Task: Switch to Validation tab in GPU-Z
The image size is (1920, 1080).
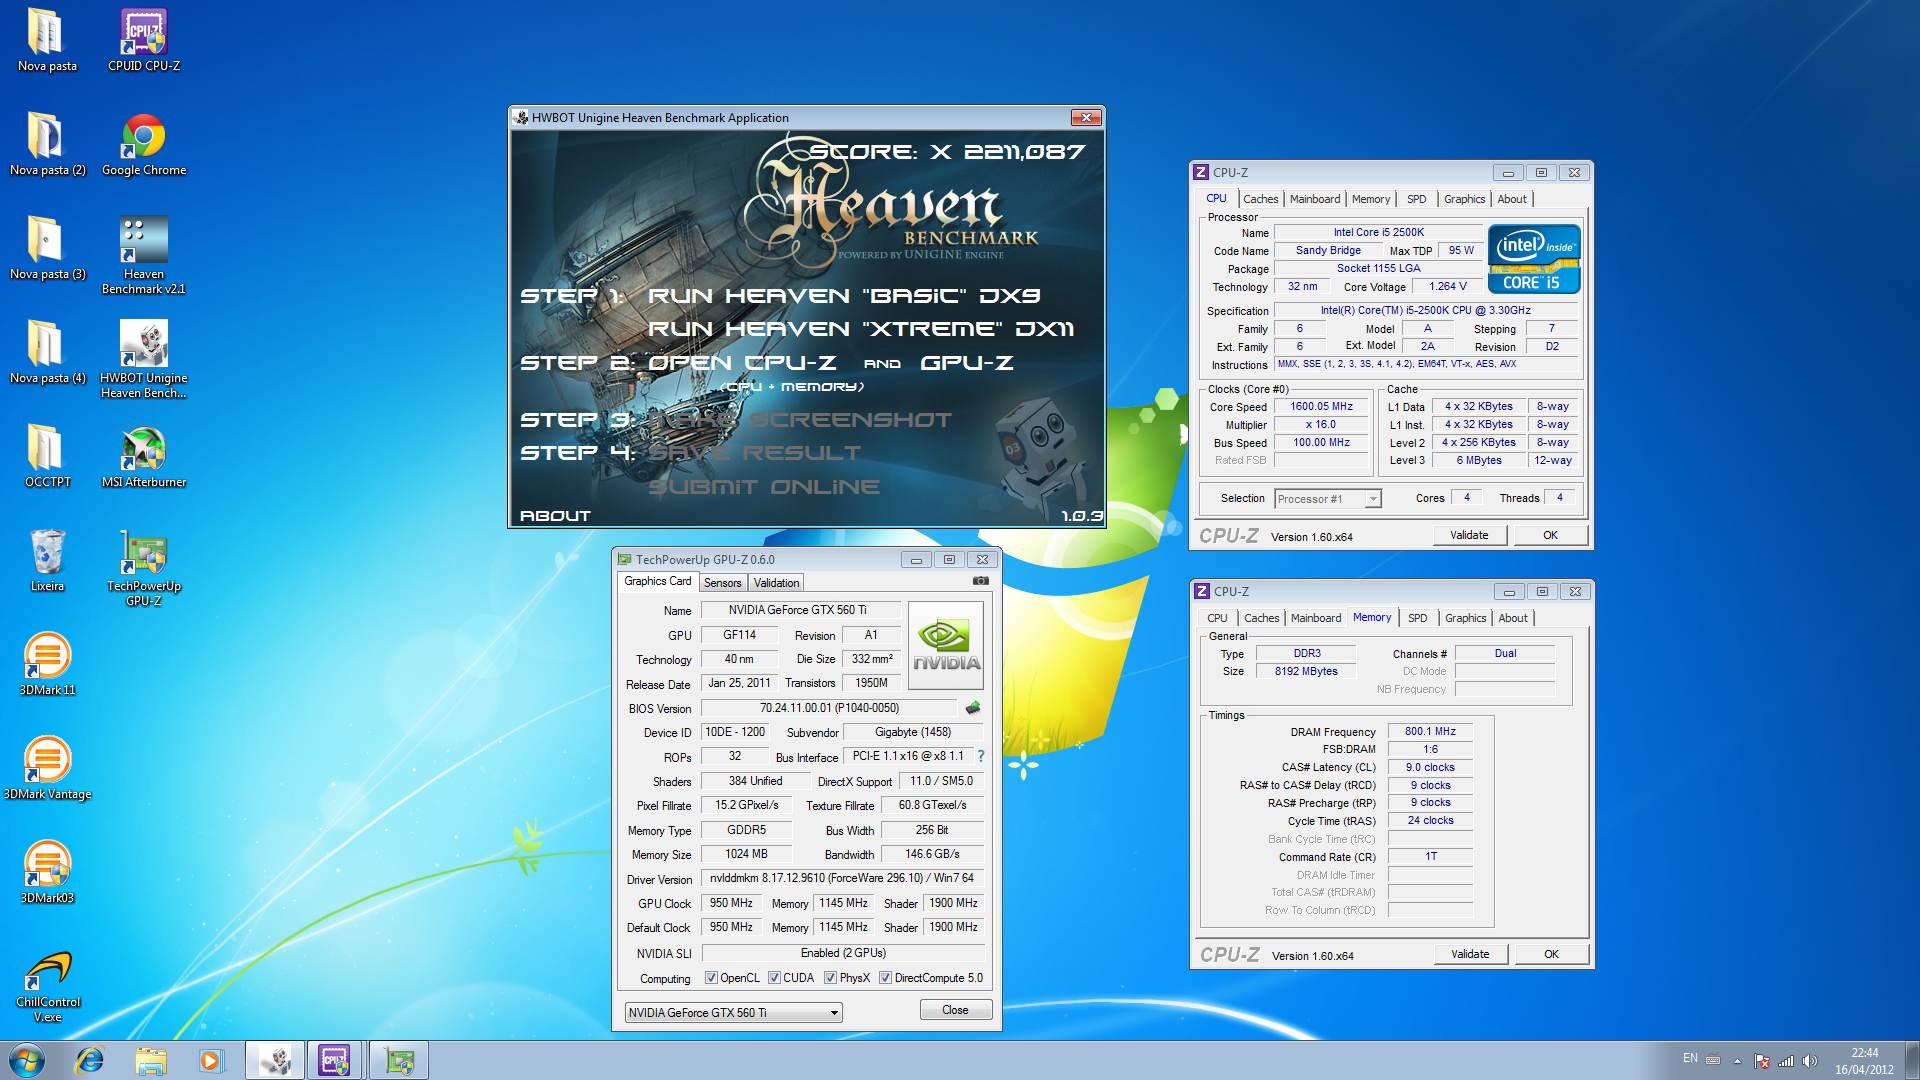Action: 776,583
